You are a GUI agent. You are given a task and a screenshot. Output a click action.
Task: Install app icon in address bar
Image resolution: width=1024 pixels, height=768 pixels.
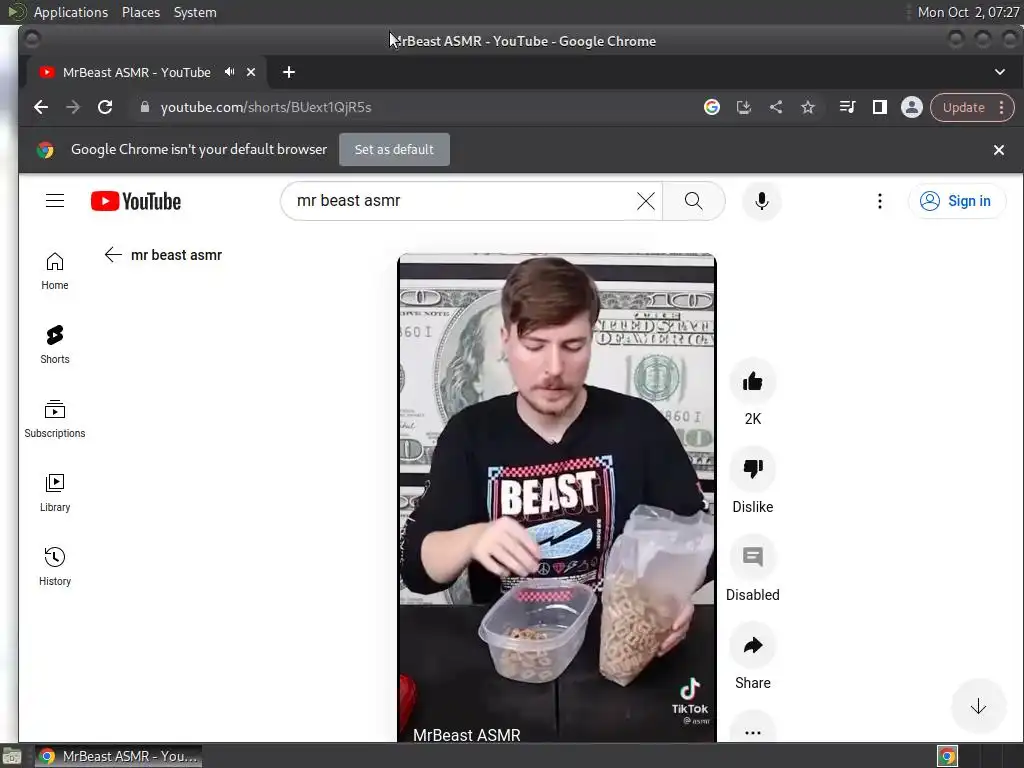pyautogui.click(x=744, y=107)
